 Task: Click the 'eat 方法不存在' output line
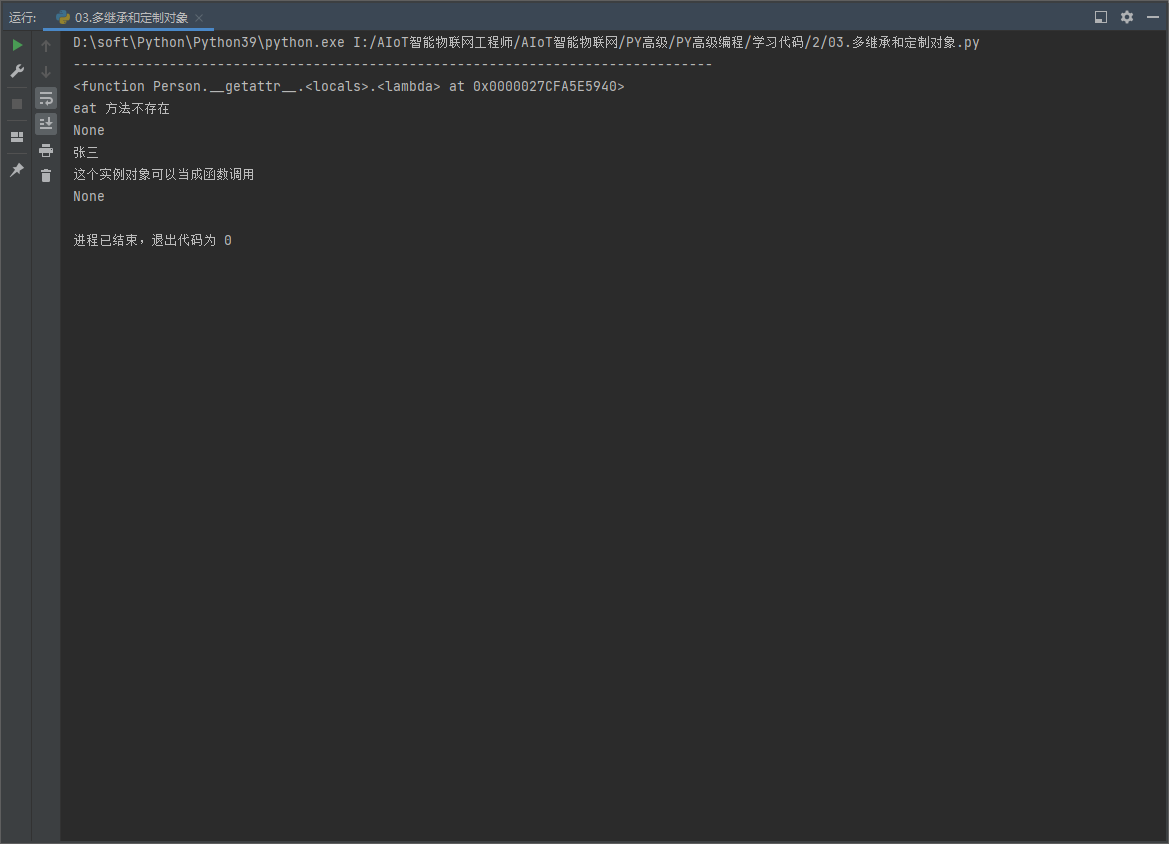122,108
